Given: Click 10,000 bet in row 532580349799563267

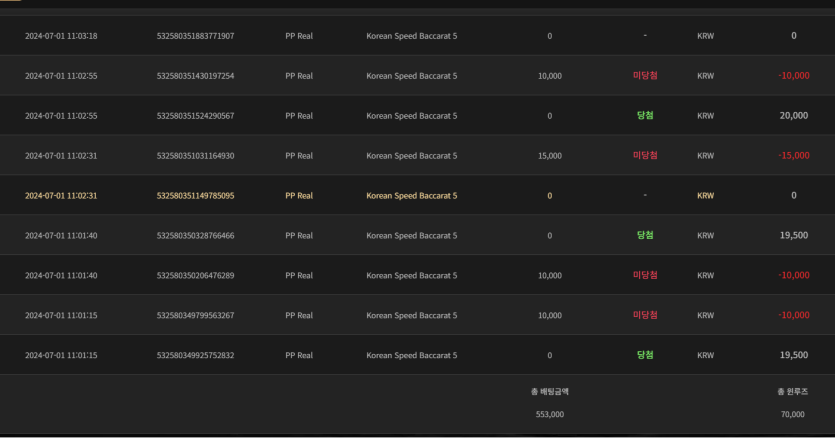Looking at the screenshot, I should [550, 315].
